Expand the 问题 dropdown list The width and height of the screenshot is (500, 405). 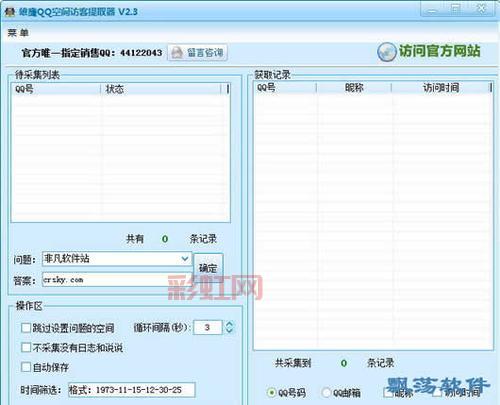(x=185, y=259)
